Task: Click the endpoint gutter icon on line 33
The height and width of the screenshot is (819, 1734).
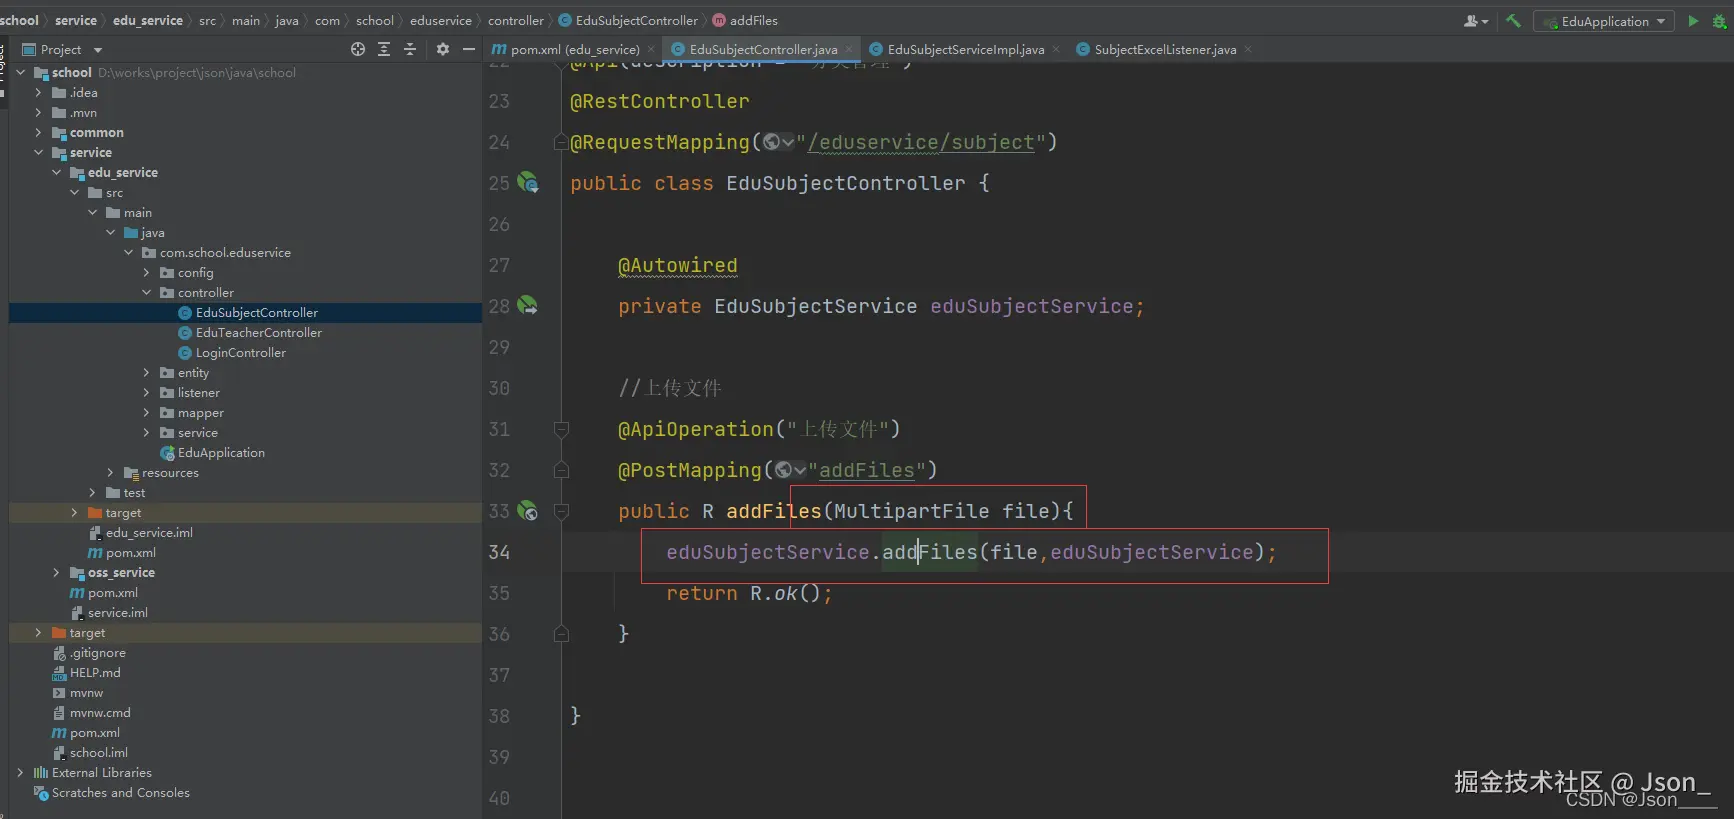Action: coord(528,511)
